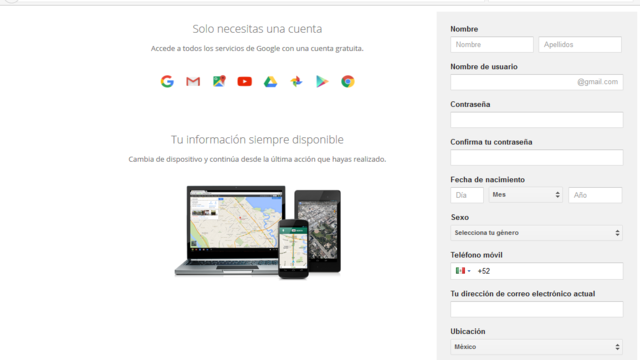Click the Google Drive triangle icon

coord(270,82)
